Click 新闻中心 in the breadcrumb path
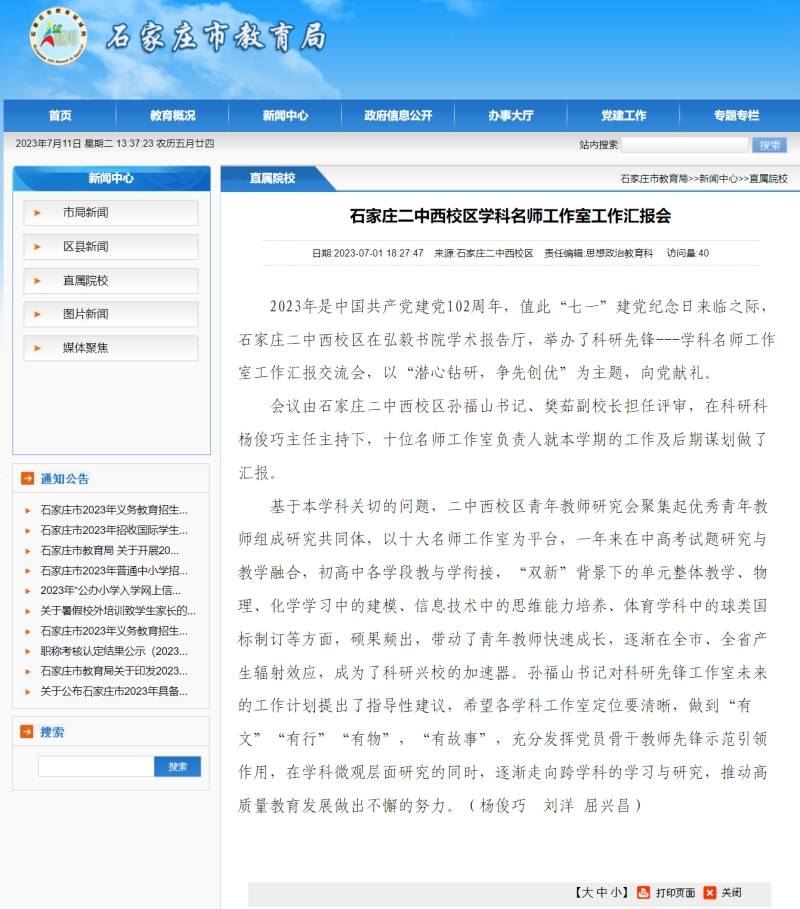Image resolution: width=800 pixels, height=909 pixels. (x=718, y=179)
